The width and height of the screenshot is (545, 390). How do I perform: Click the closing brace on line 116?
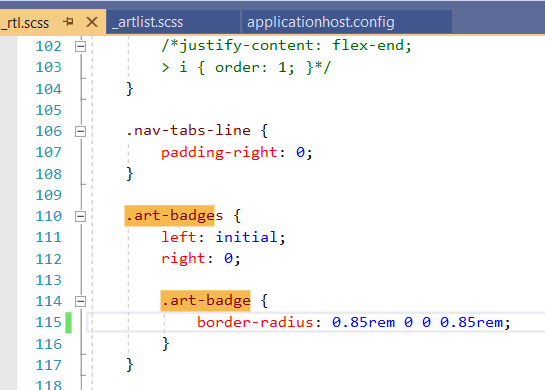tap(166, 344)
